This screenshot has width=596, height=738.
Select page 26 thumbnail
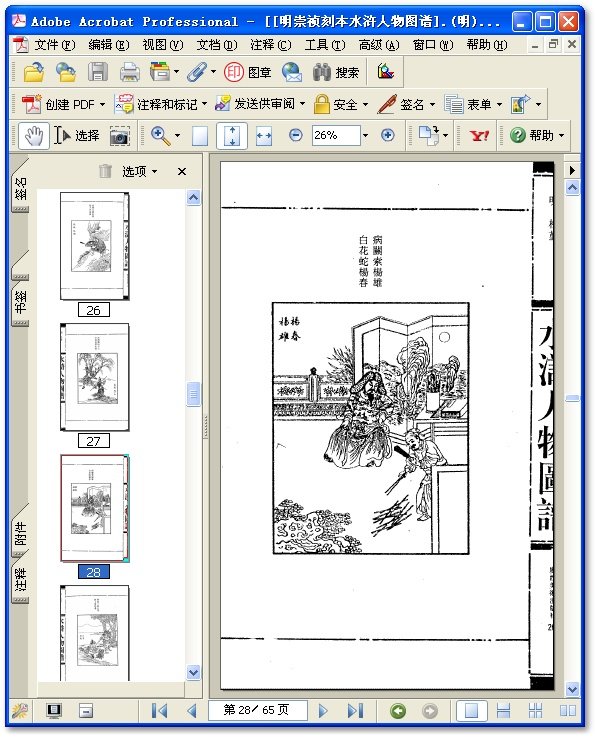[95, 246]
